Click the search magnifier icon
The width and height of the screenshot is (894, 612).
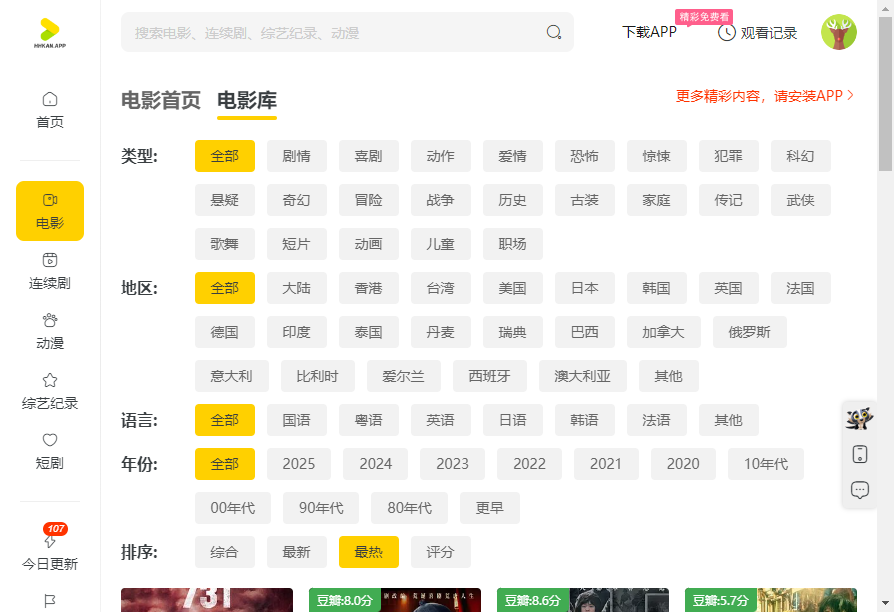pos(554,32)
